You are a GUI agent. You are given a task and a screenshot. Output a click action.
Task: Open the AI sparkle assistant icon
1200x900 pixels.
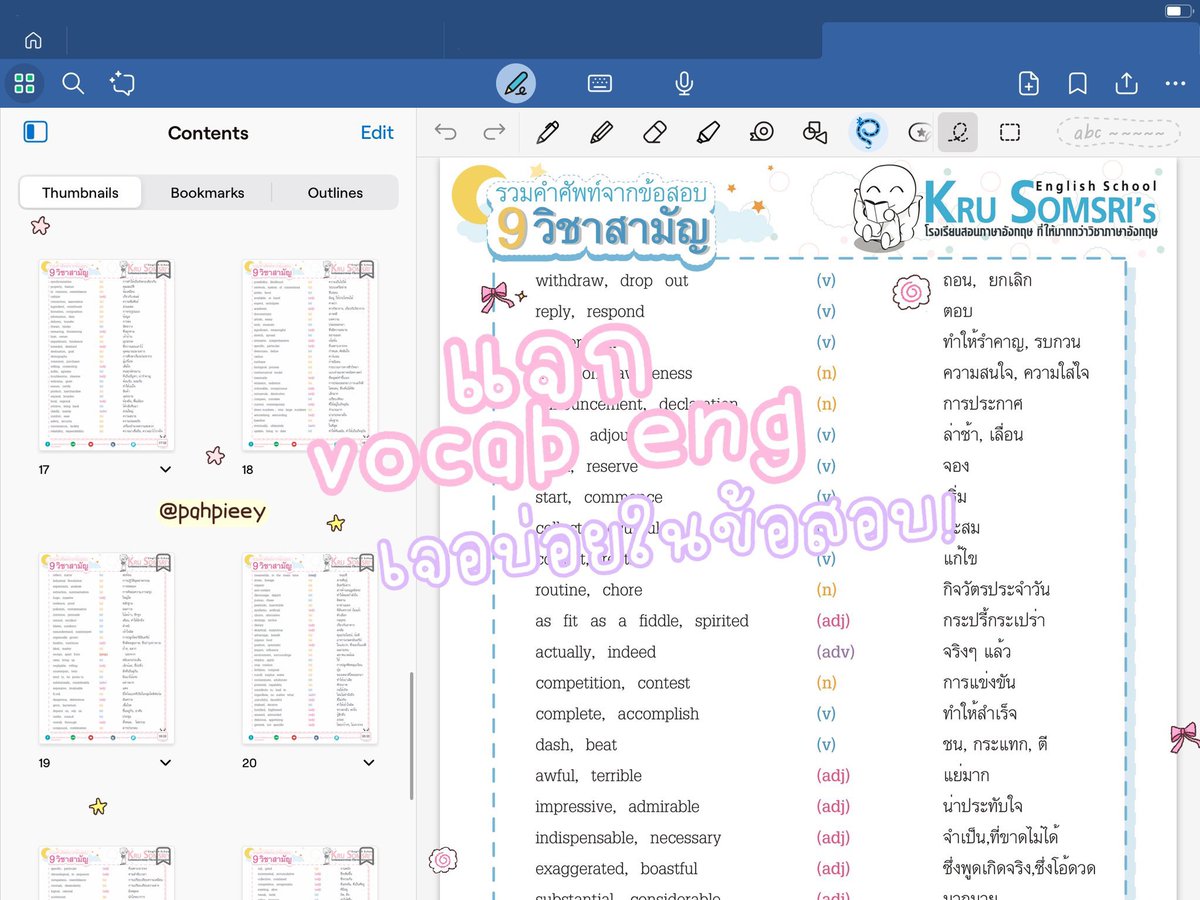pos(122,83)
